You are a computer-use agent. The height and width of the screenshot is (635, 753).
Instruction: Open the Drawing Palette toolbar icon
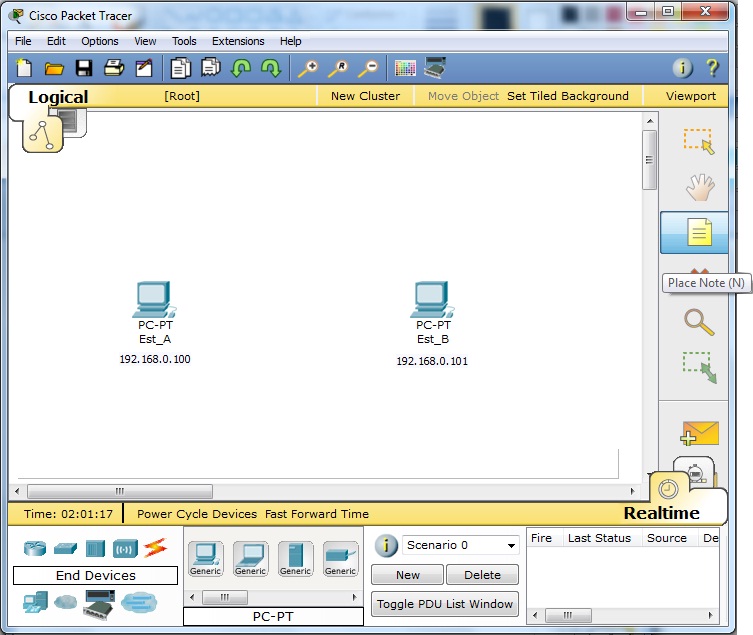point(404,68)
